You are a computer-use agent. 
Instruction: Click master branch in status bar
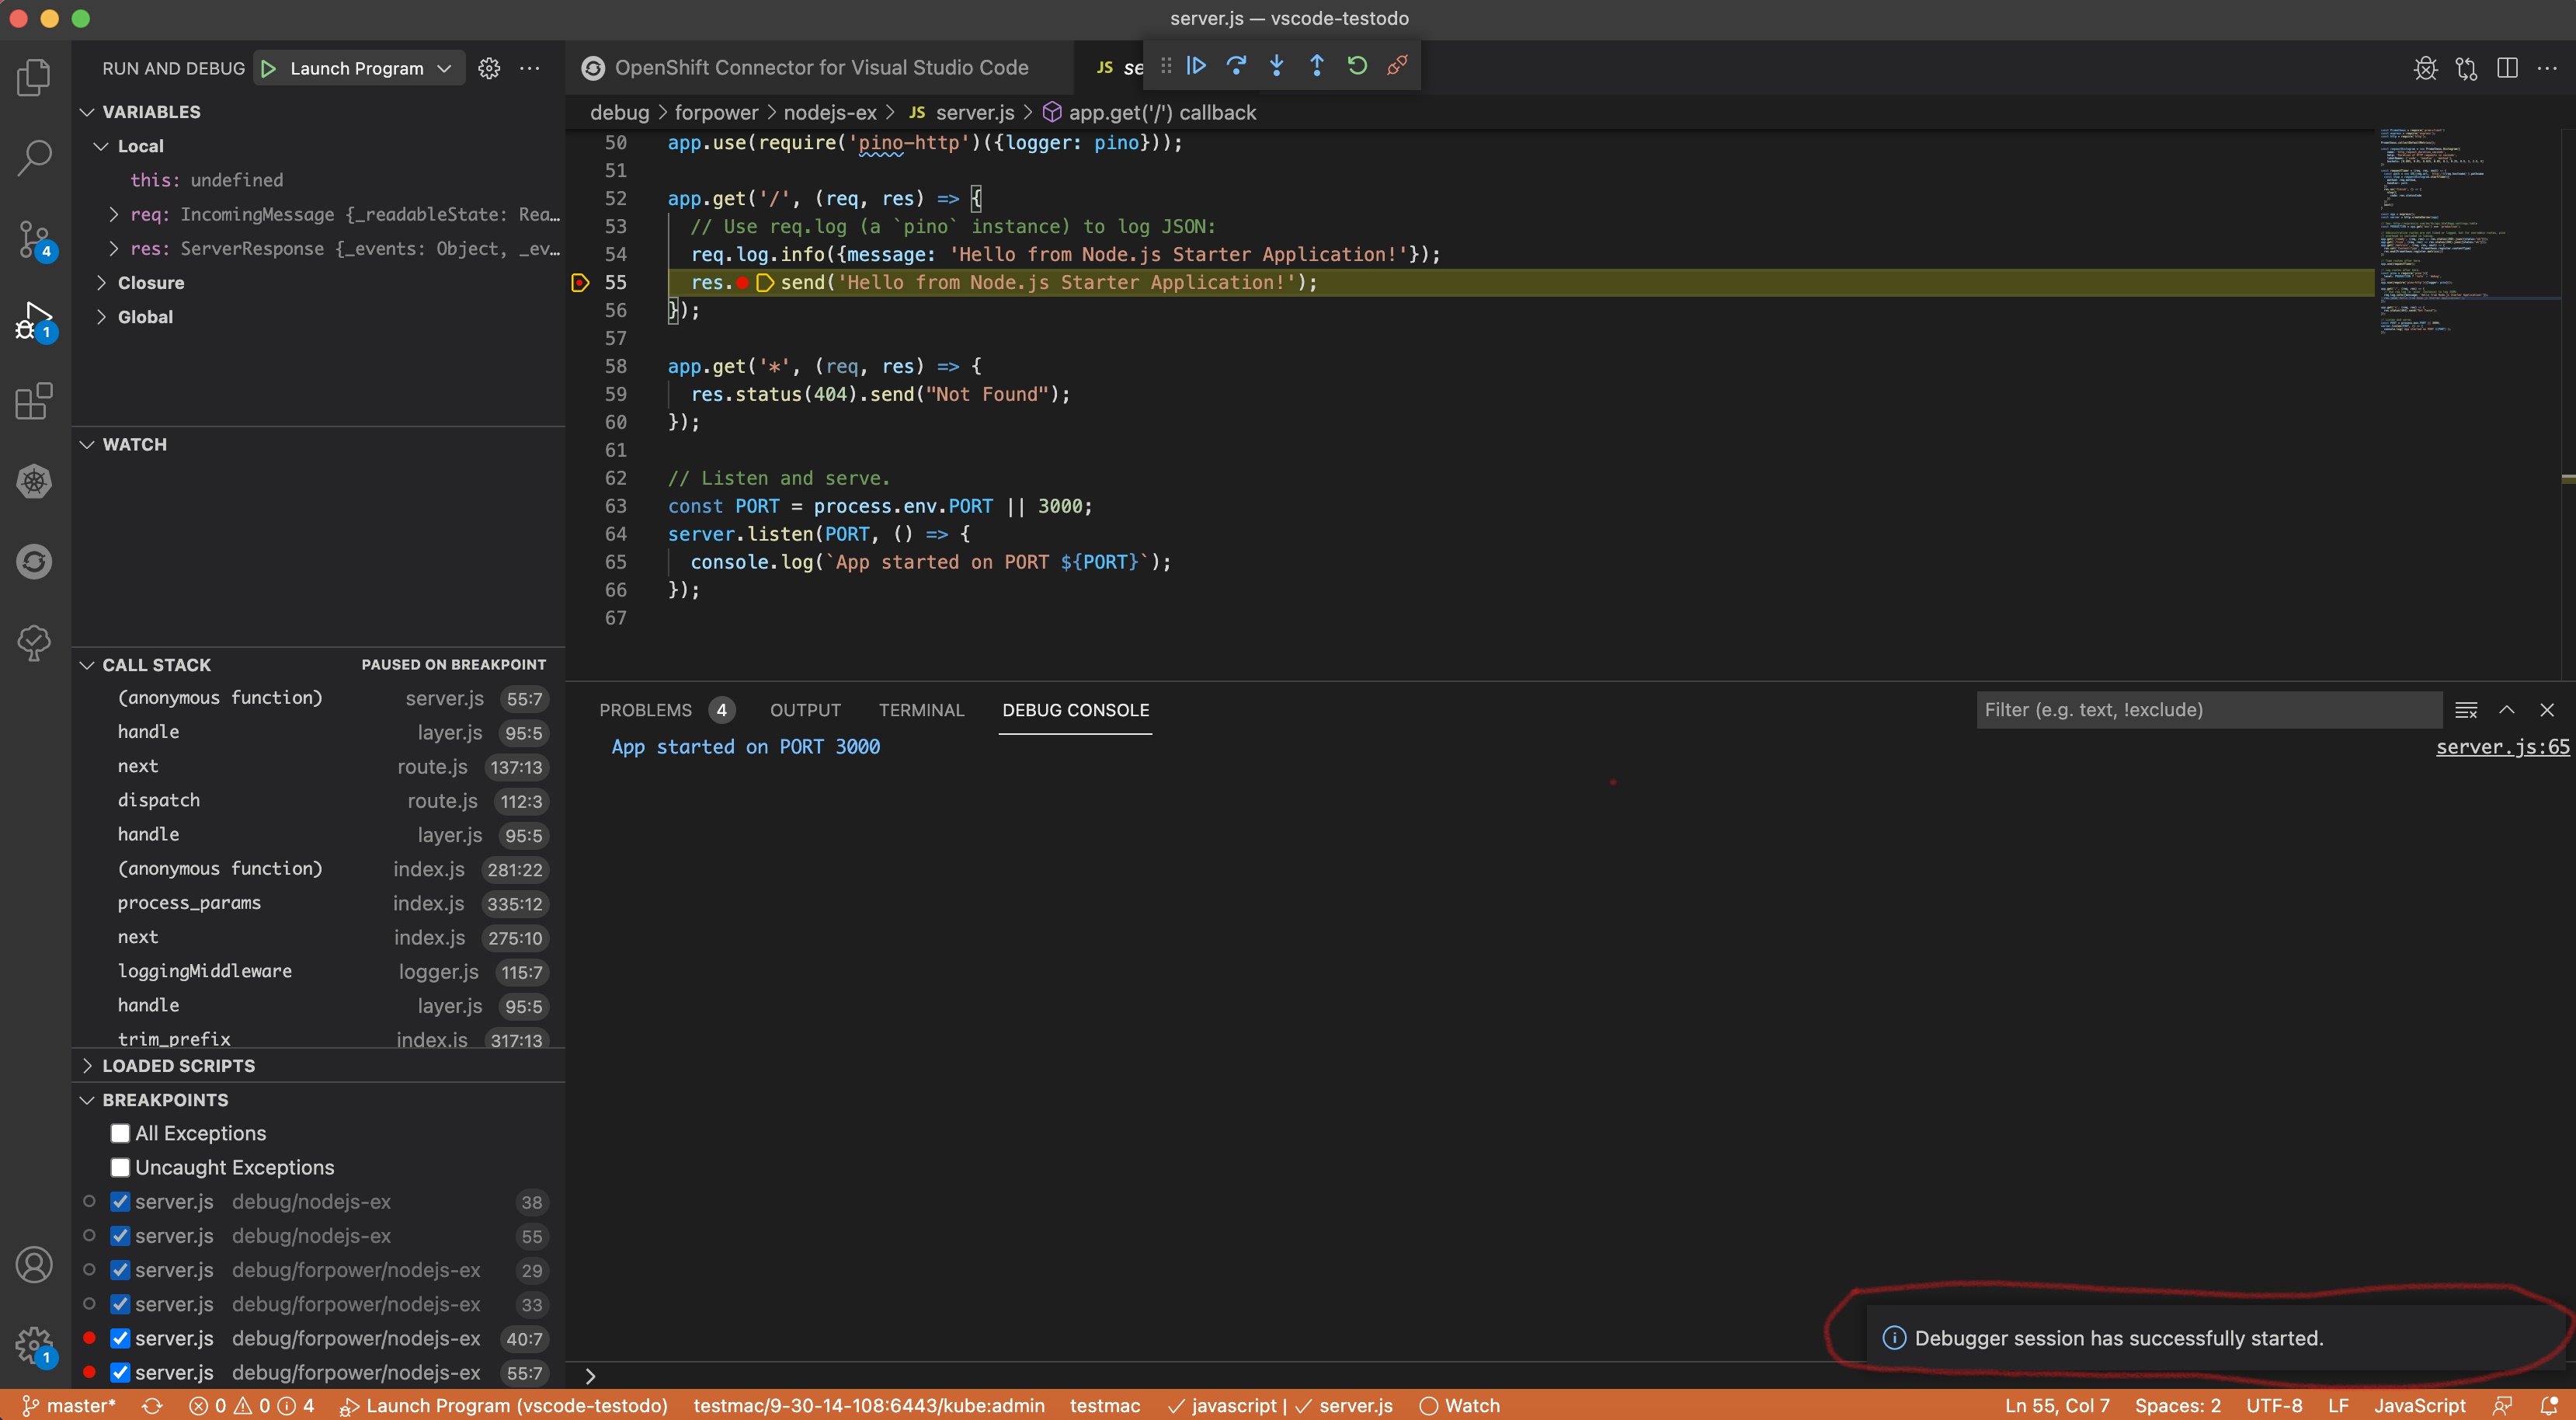pos(70,1405)
